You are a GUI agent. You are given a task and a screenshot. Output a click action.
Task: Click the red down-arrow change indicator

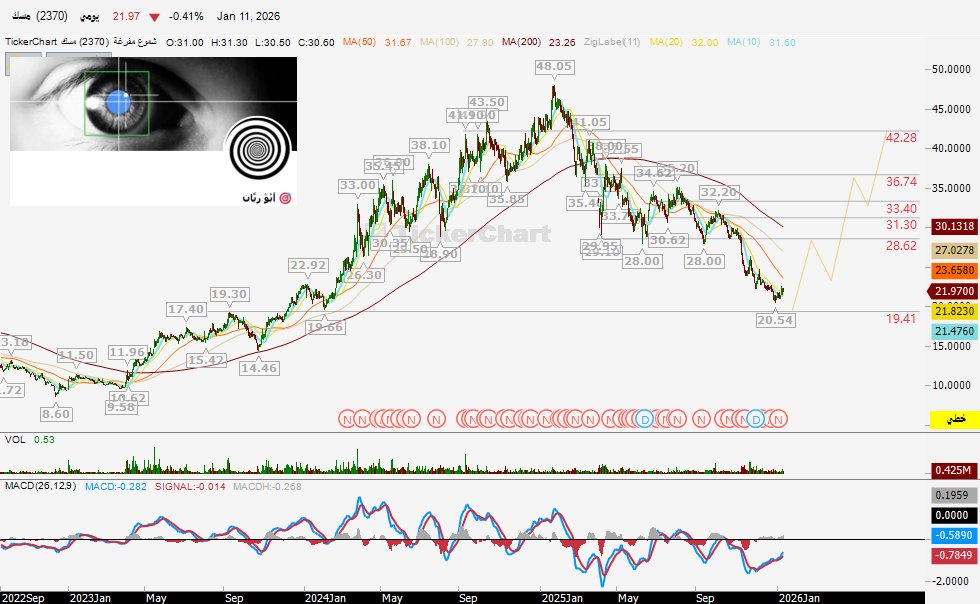tap(154, 17)
